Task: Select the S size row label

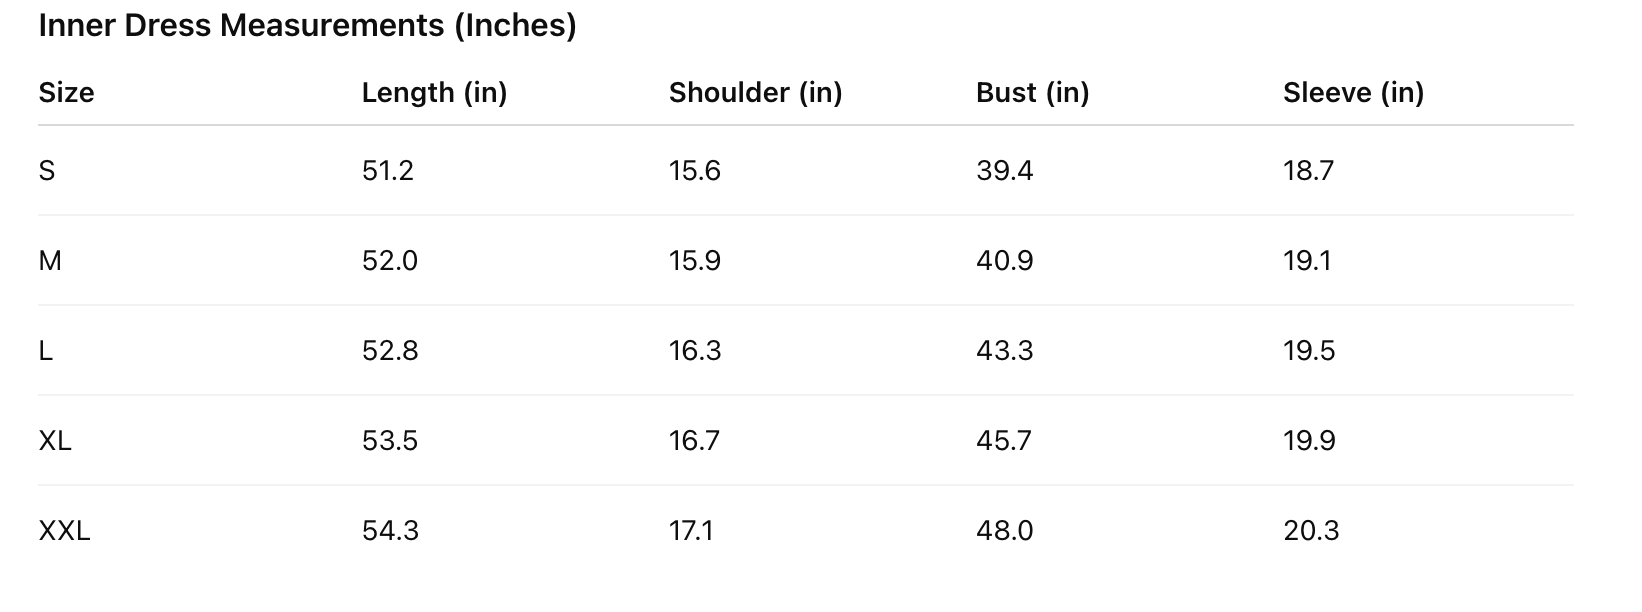Action: coord(47,171)
